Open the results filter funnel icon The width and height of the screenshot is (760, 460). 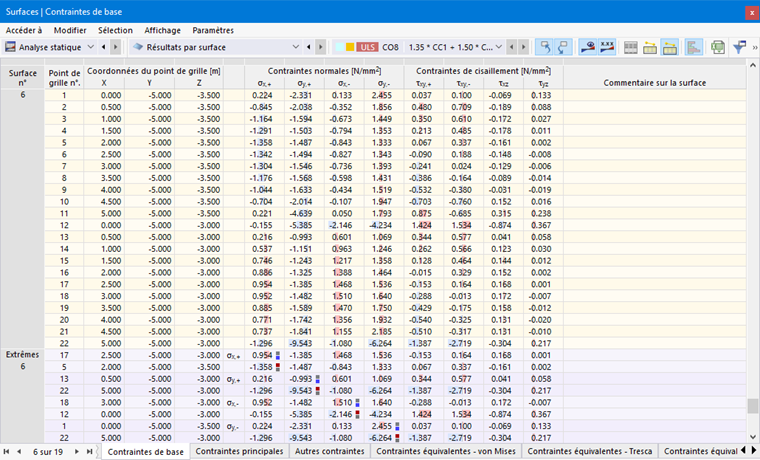(x=739, y=48)
